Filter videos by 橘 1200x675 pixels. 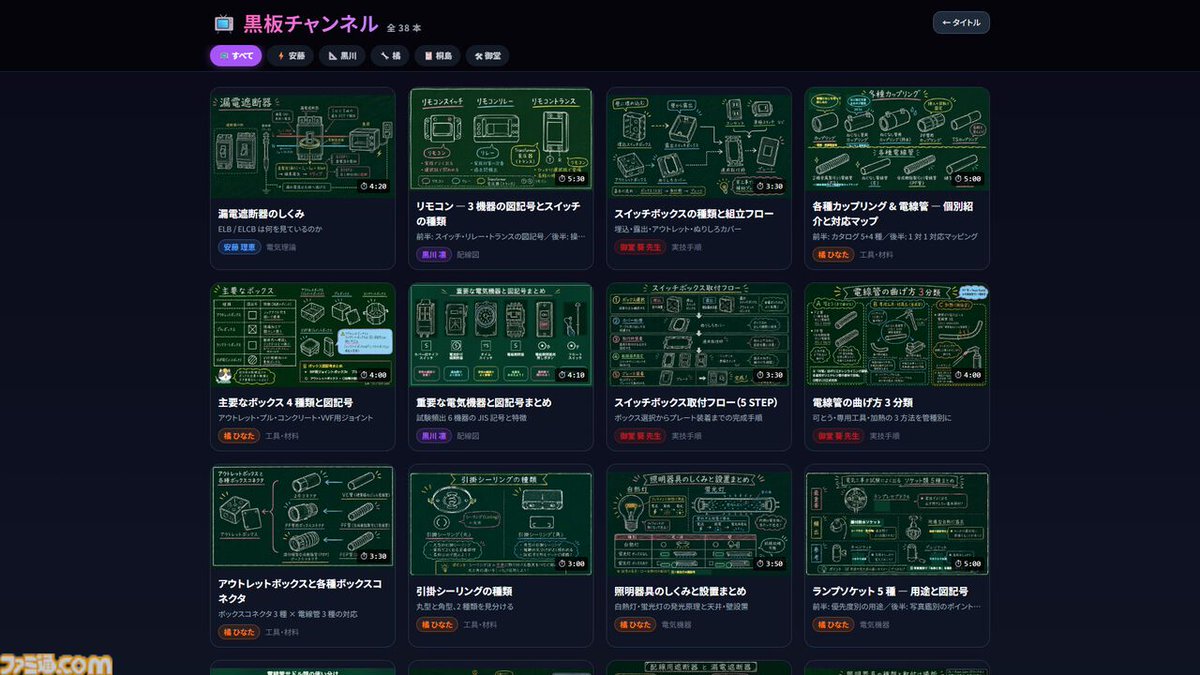click(x=391, y=56)
